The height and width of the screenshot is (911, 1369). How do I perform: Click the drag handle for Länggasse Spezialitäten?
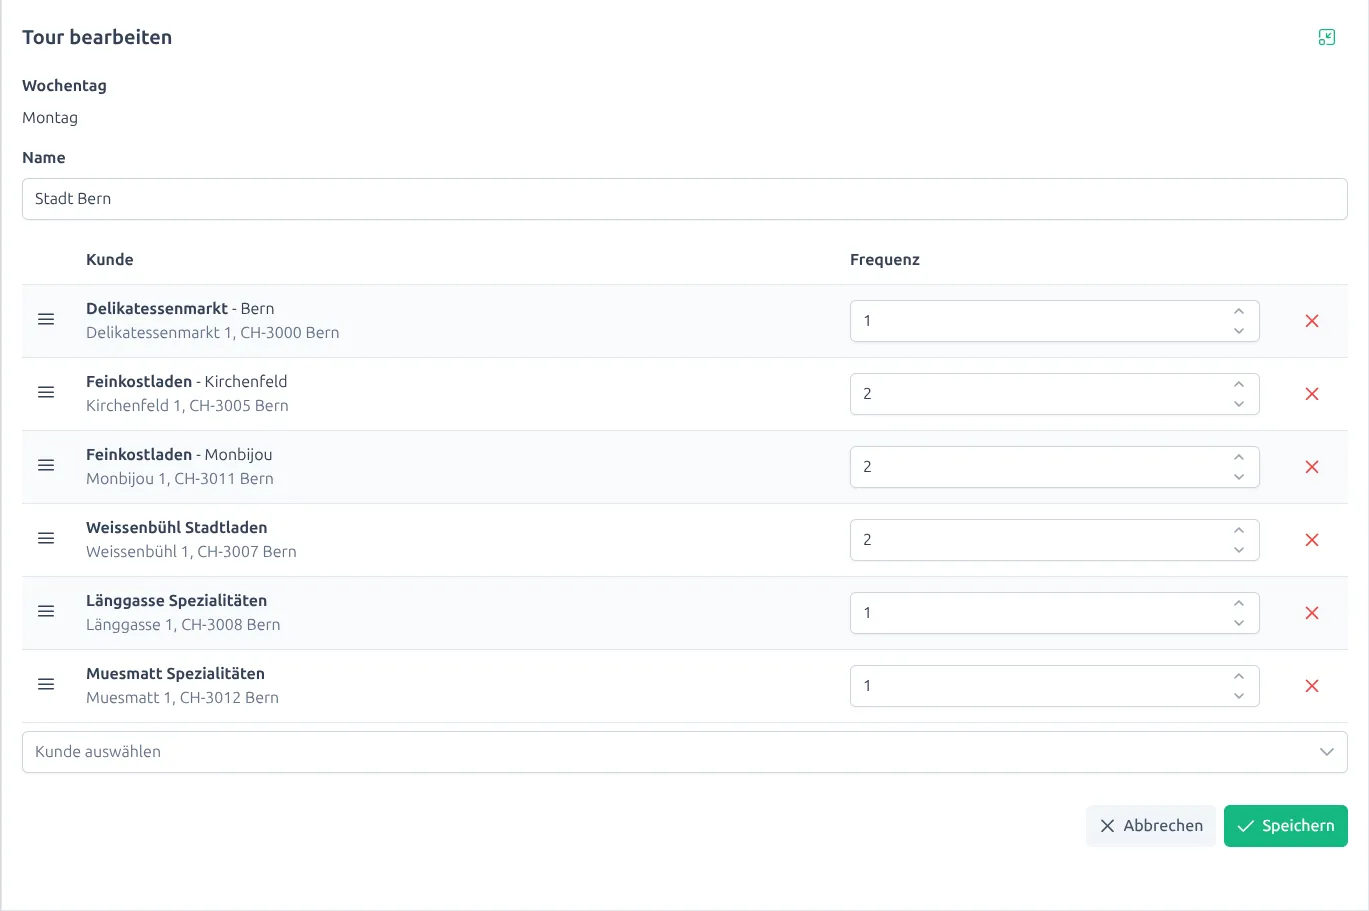46,611
